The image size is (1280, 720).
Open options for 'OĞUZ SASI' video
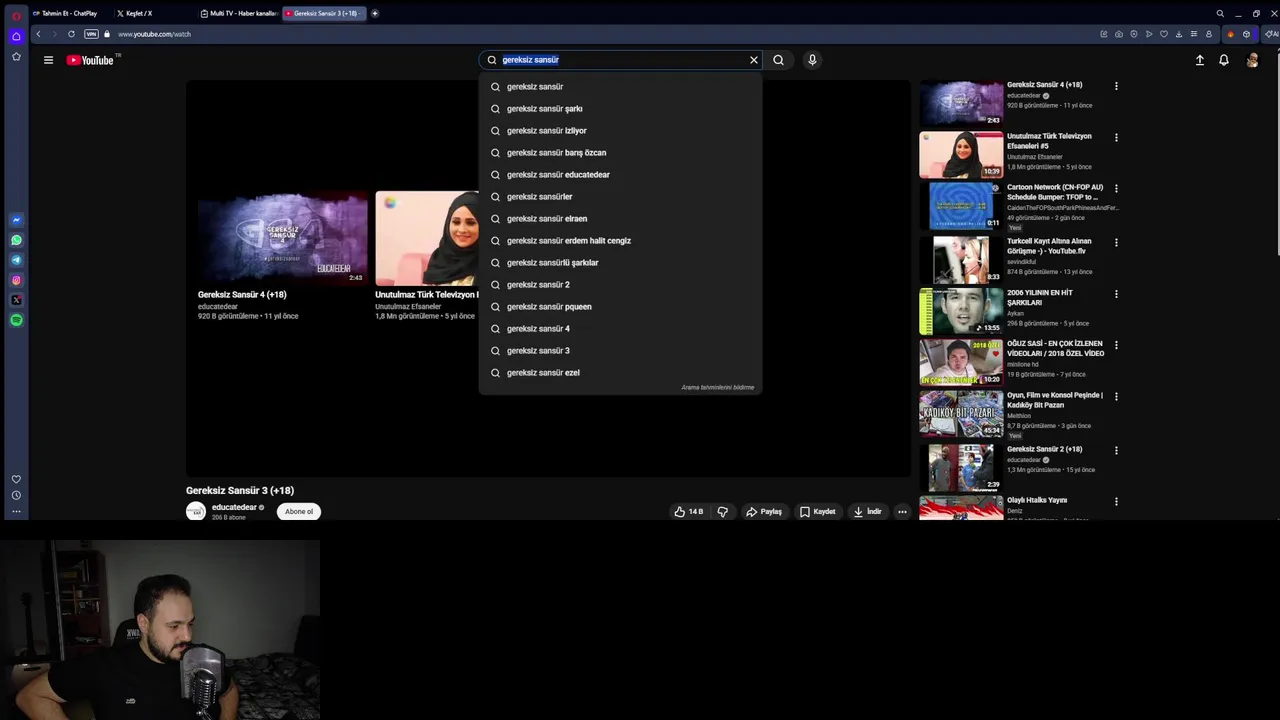[1116, 345]
